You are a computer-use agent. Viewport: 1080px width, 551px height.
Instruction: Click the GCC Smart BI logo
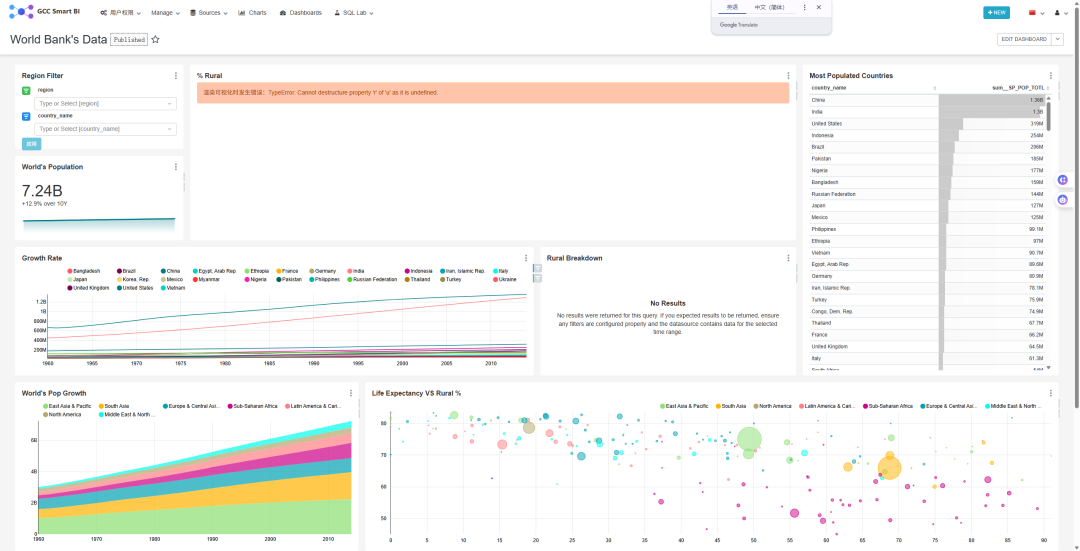click(45, 12)
